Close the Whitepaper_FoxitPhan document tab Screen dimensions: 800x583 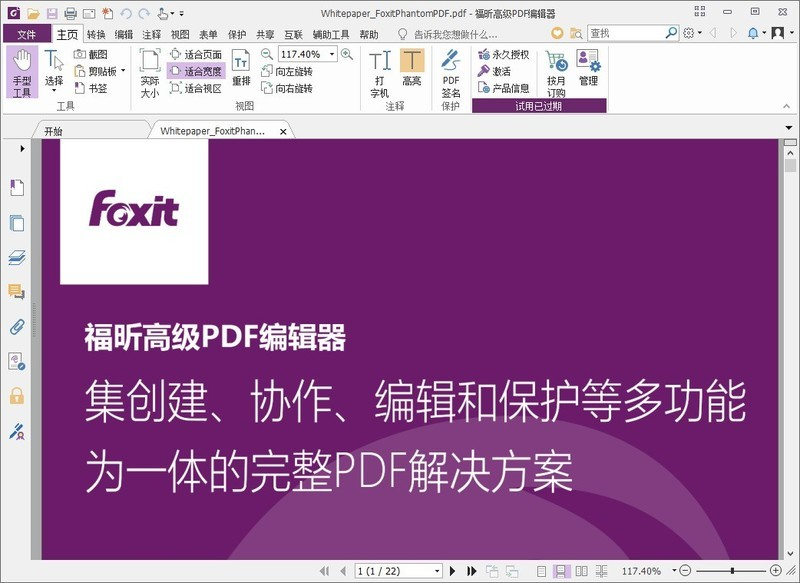pyautogui.click(x=283, y=132)
